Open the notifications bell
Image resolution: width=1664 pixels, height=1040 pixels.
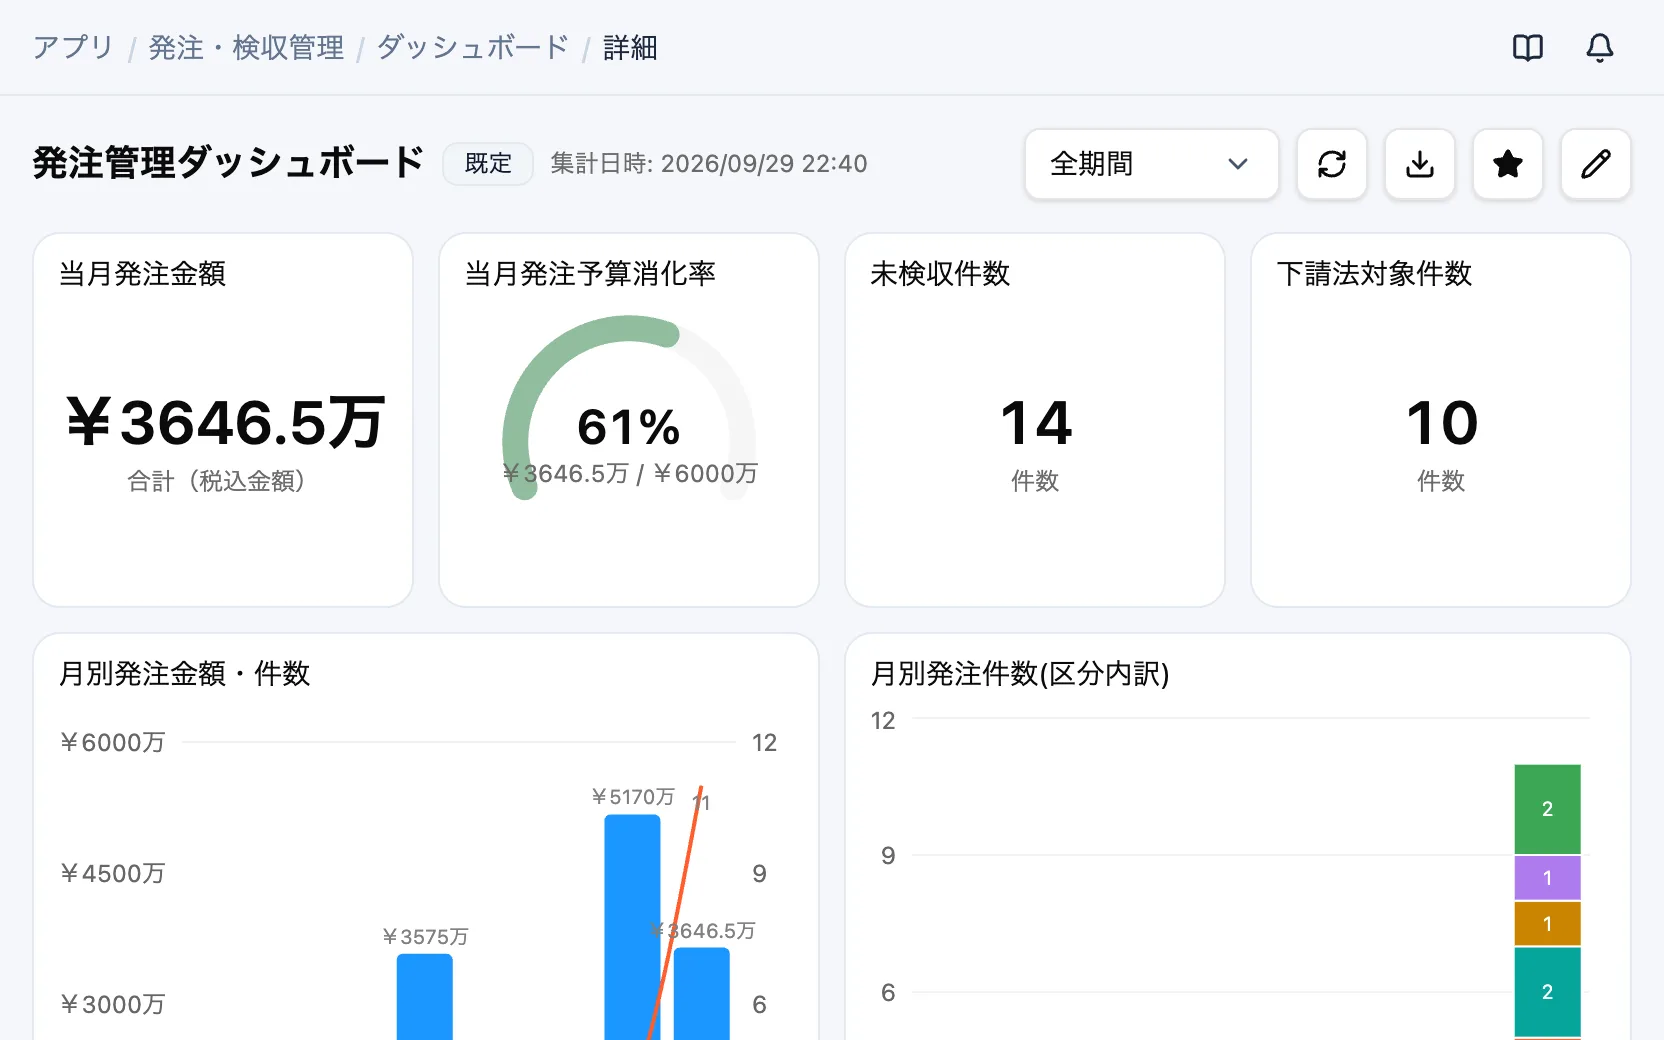pos(1600,48)
